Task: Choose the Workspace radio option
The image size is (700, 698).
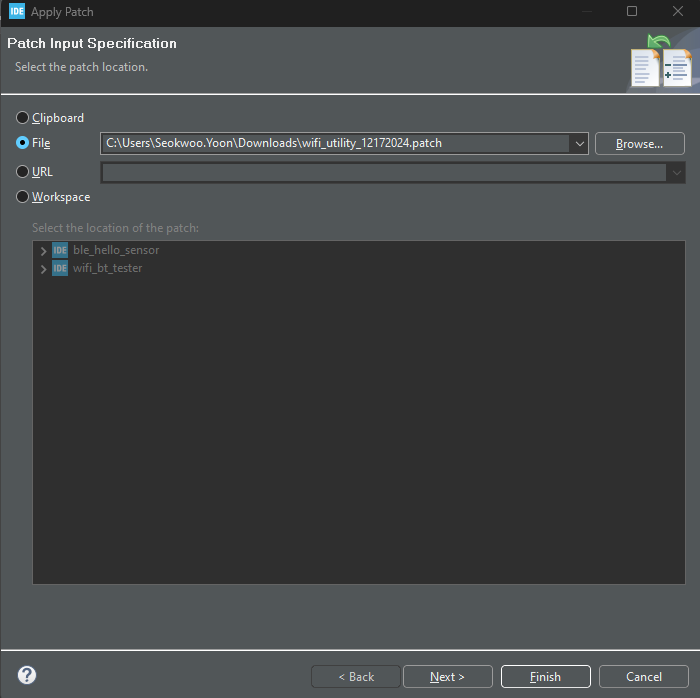Action: click(x=22, y=197)
